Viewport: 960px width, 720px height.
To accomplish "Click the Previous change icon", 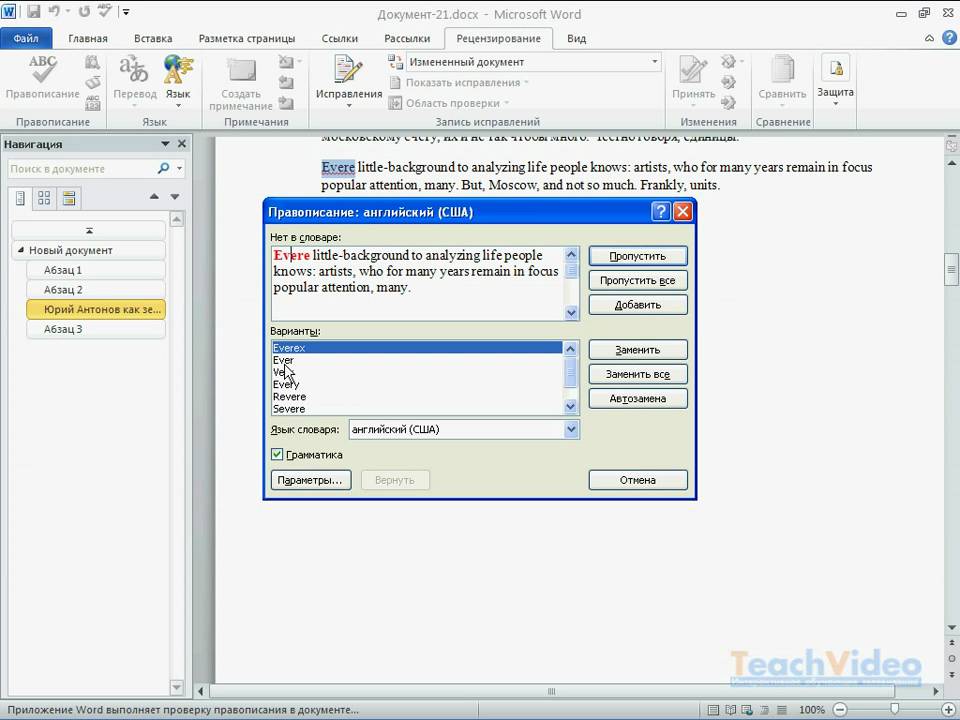I will pyautogui.click(x=728, y=82).
